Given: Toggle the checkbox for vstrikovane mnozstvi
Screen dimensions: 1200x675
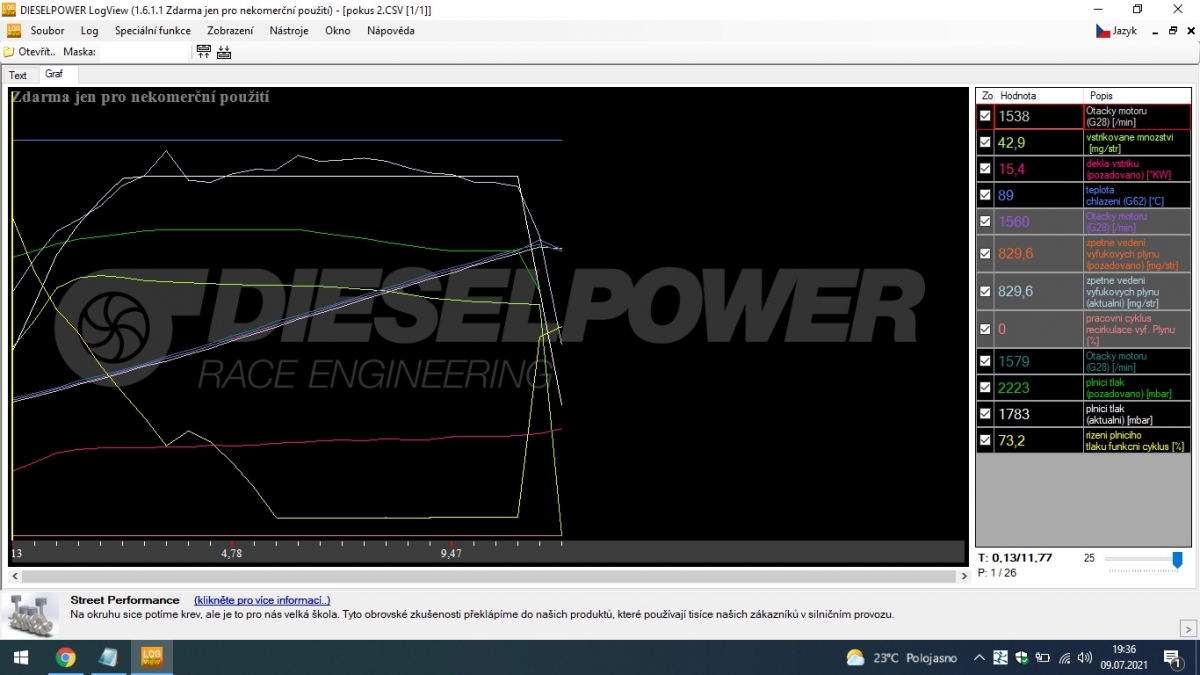Looking at the screenshot, I should coord(985,143).
